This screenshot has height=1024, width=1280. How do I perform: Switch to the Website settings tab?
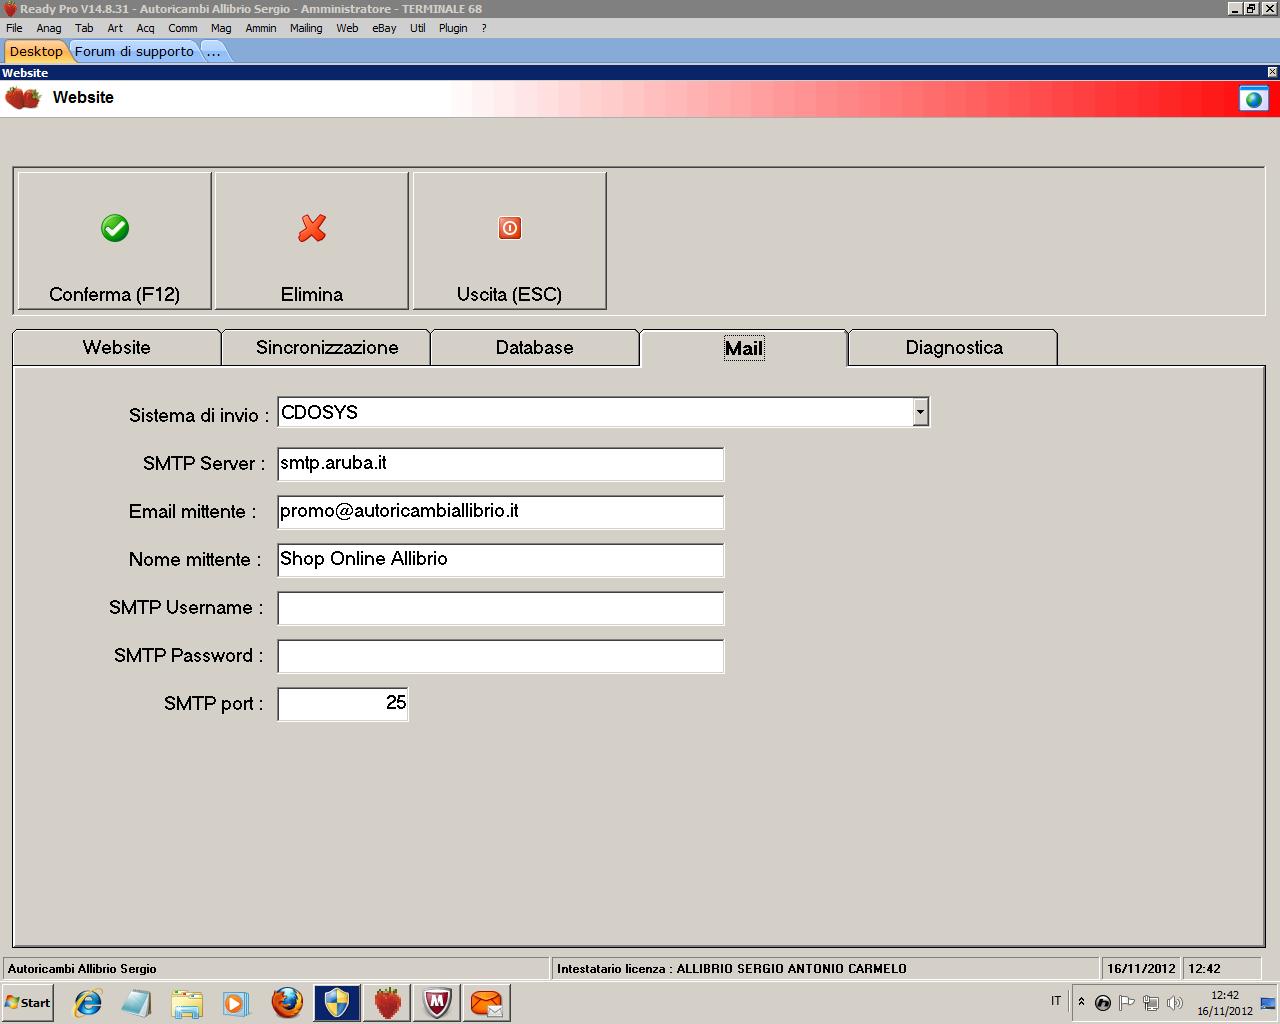117,347
